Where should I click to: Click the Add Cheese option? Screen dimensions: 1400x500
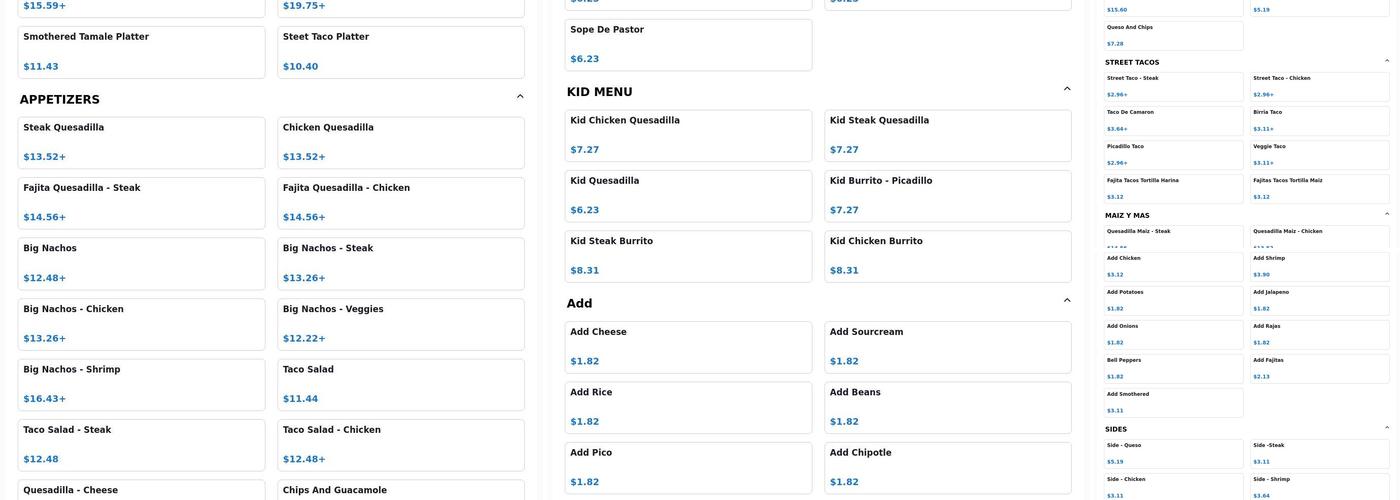click(x=688, y=347)
